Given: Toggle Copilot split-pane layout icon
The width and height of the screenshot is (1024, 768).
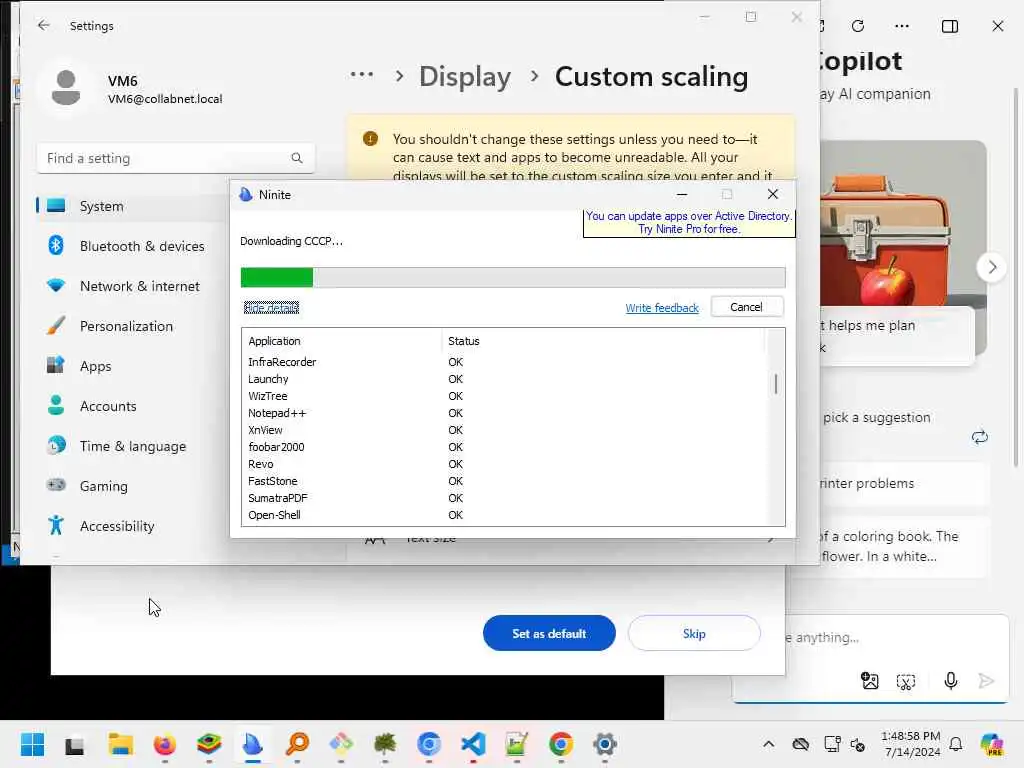Looking at the screenshot, I should pyautogui.click(x=950, y=26).
